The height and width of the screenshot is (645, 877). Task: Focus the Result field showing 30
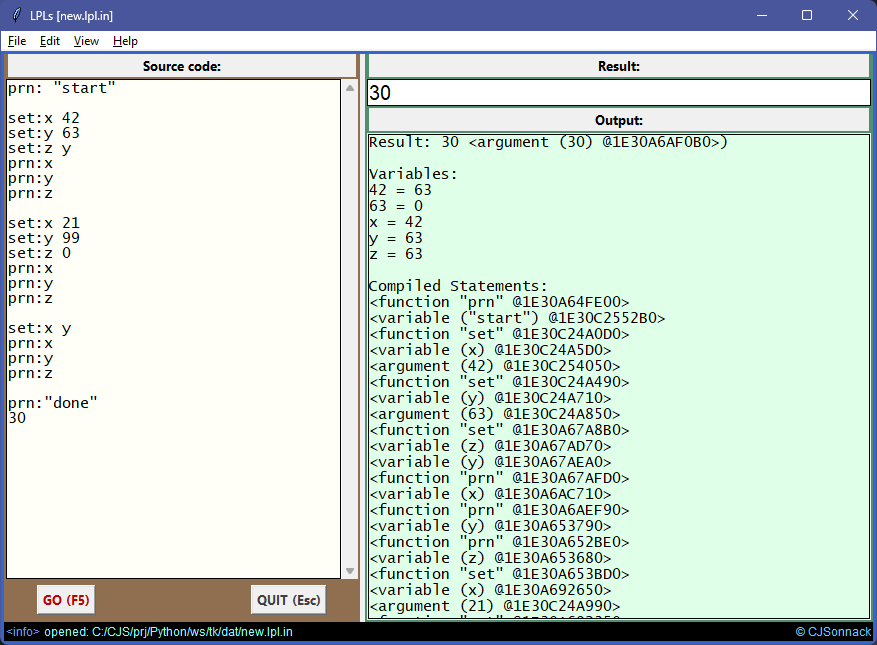tap(618, 93)
